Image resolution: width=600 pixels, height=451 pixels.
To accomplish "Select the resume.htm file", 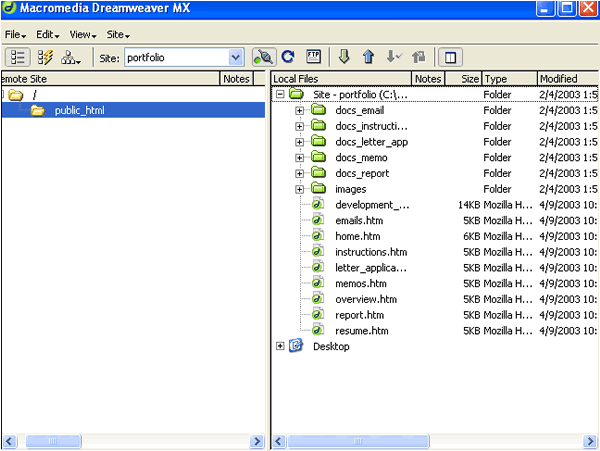I will coord(361,331).
